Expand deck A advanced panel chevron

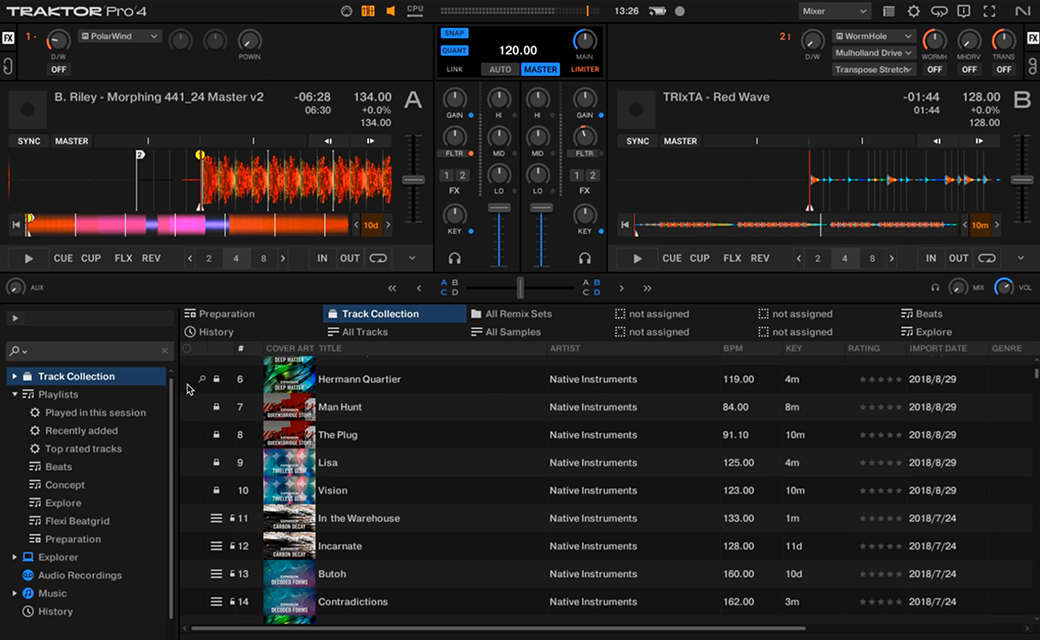[412, 258]
